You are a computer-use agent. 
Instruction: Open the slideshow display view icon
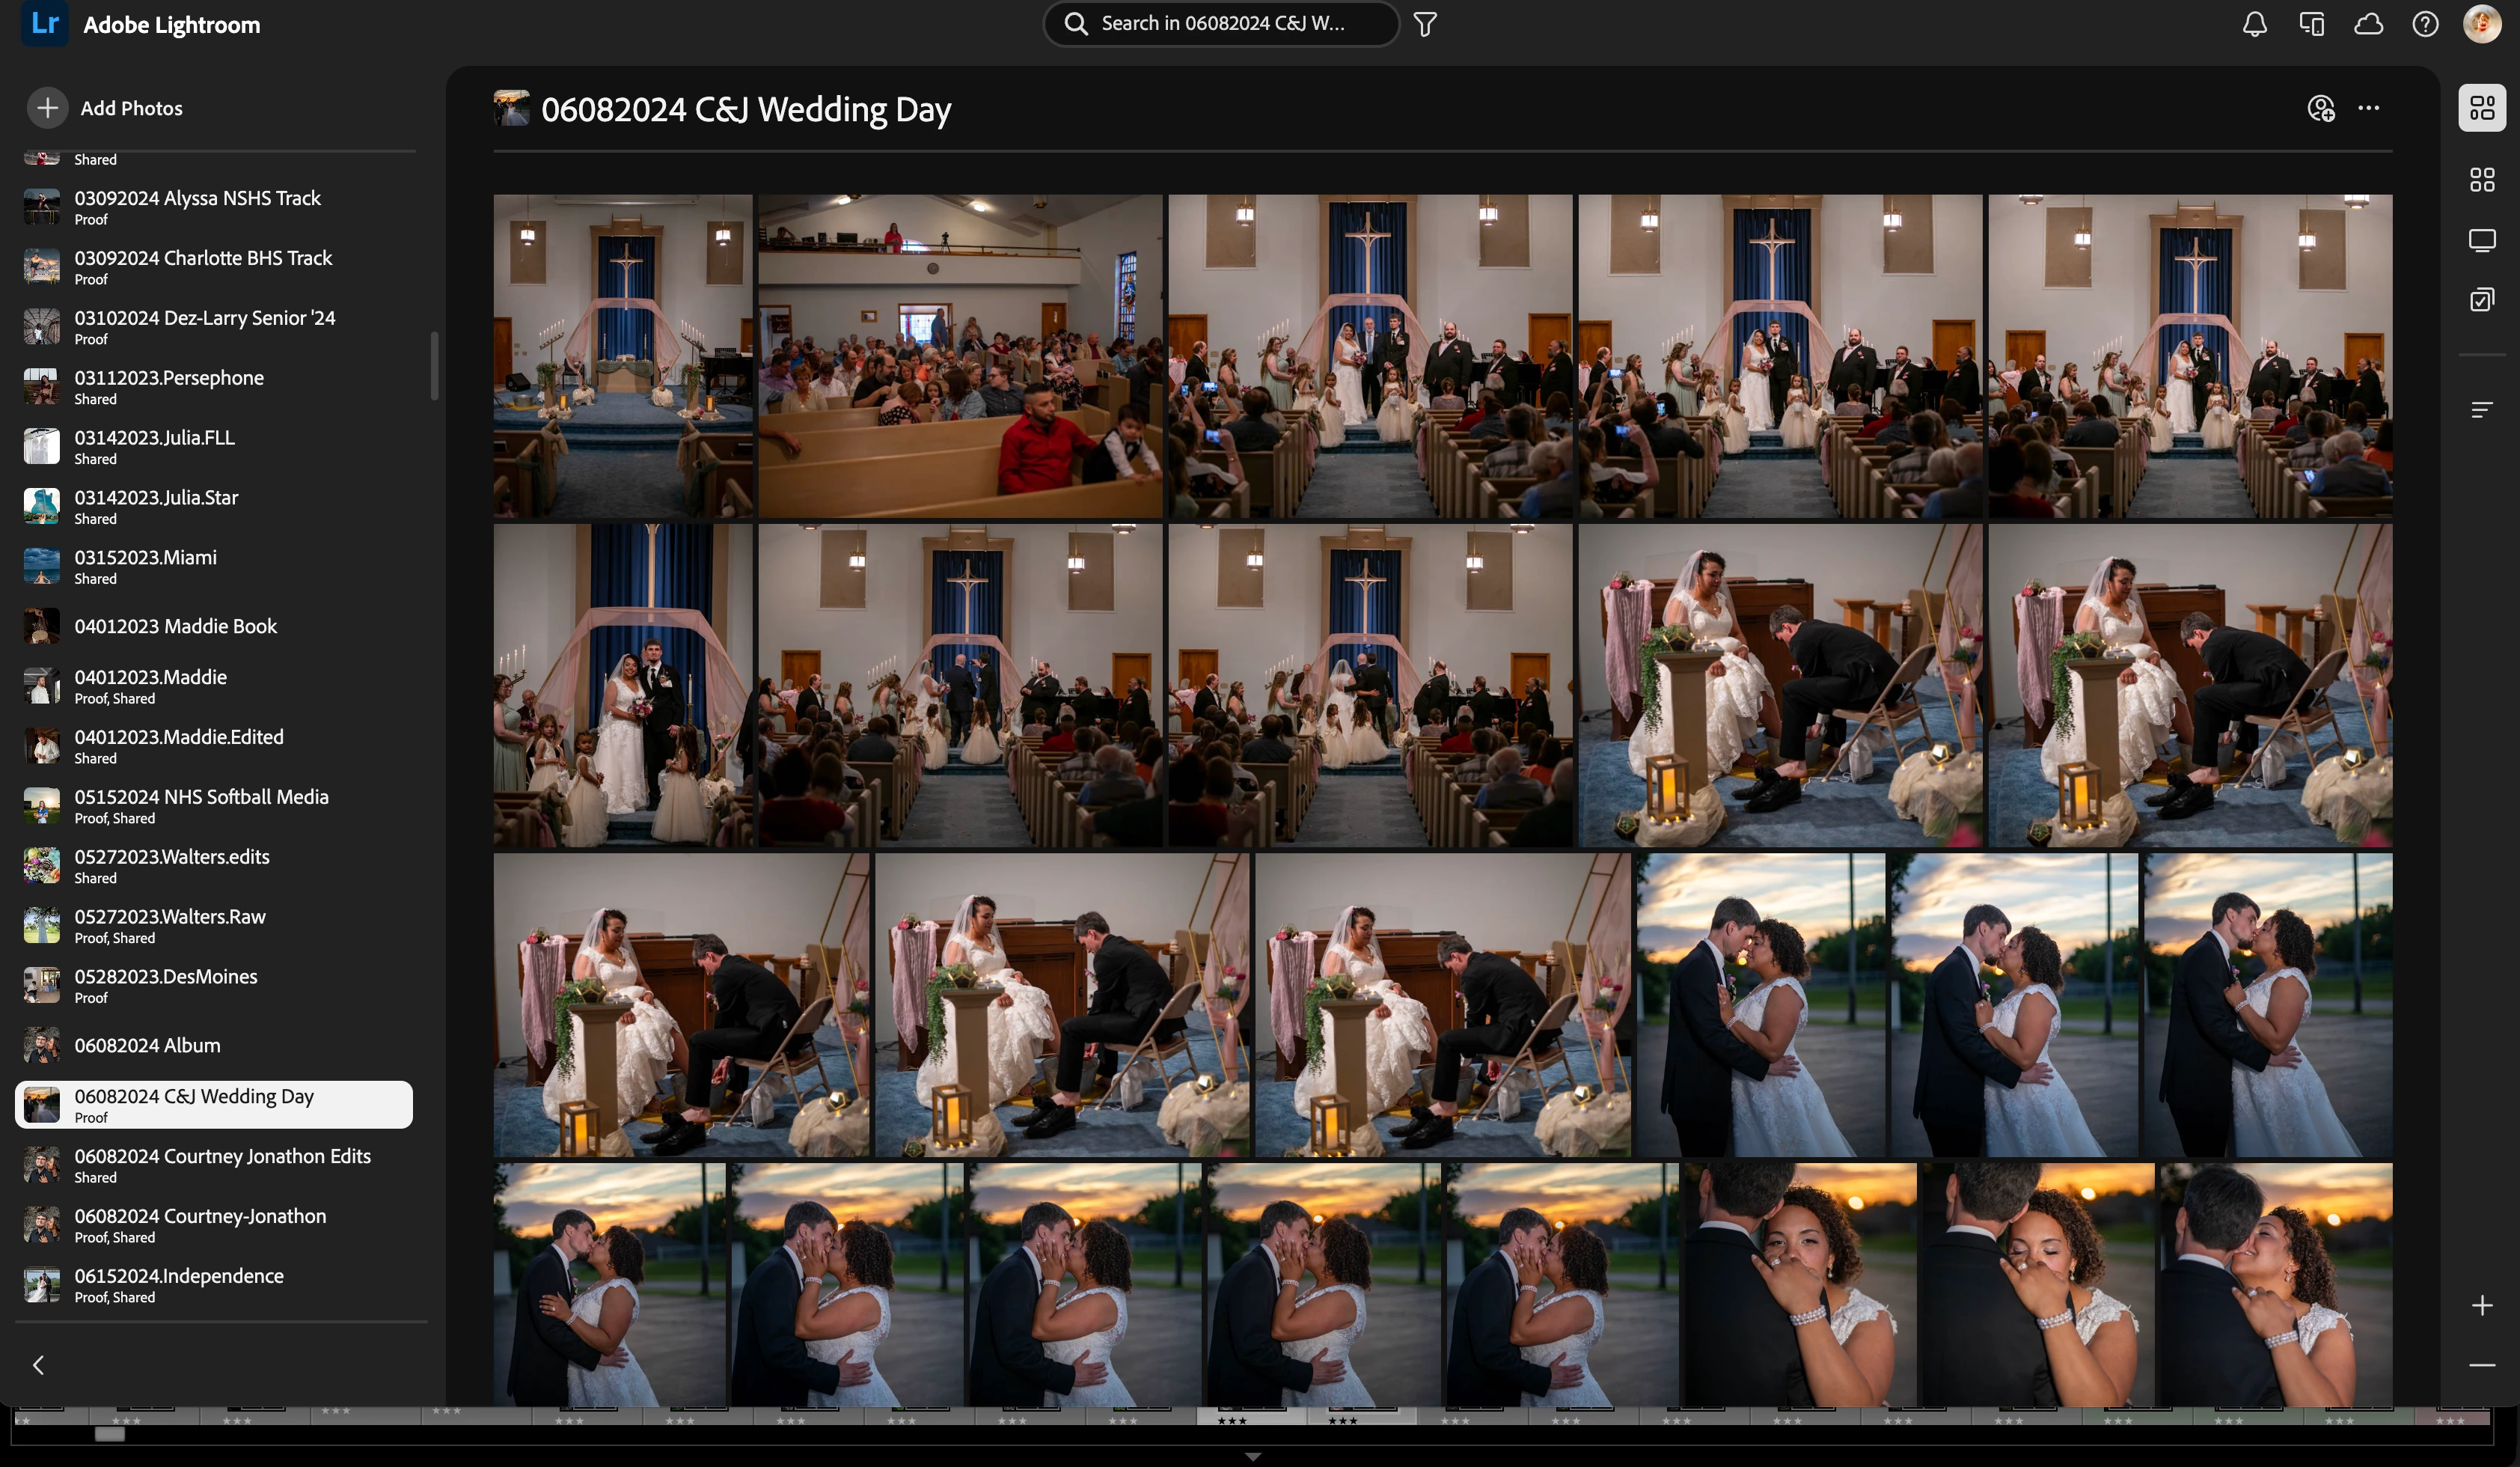[x=2481, y=241]
